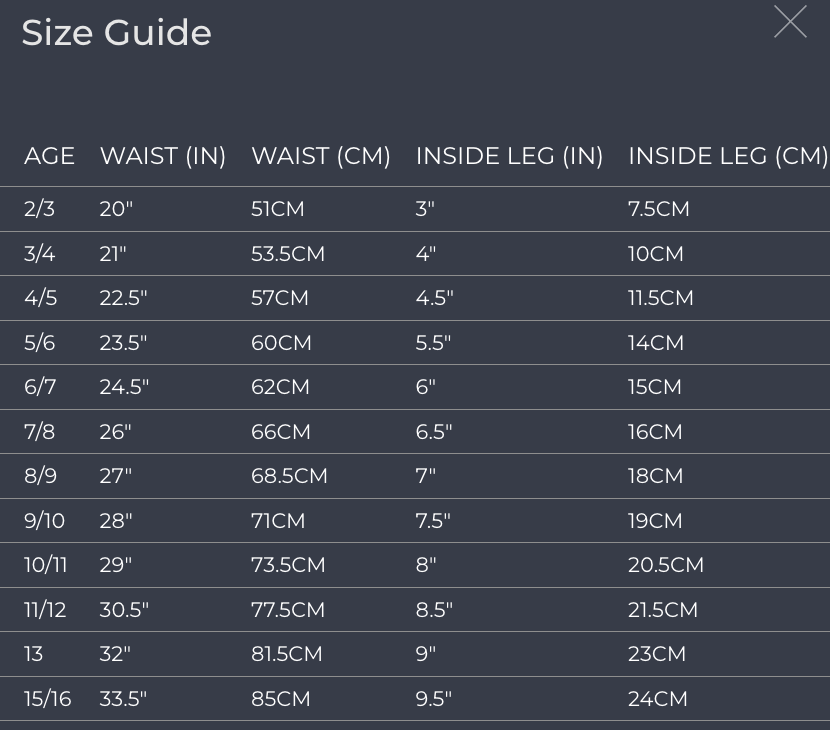830x730 pixels.
Task: Select the WAIST (IN) column header
Action: click(x=163, y=156)
